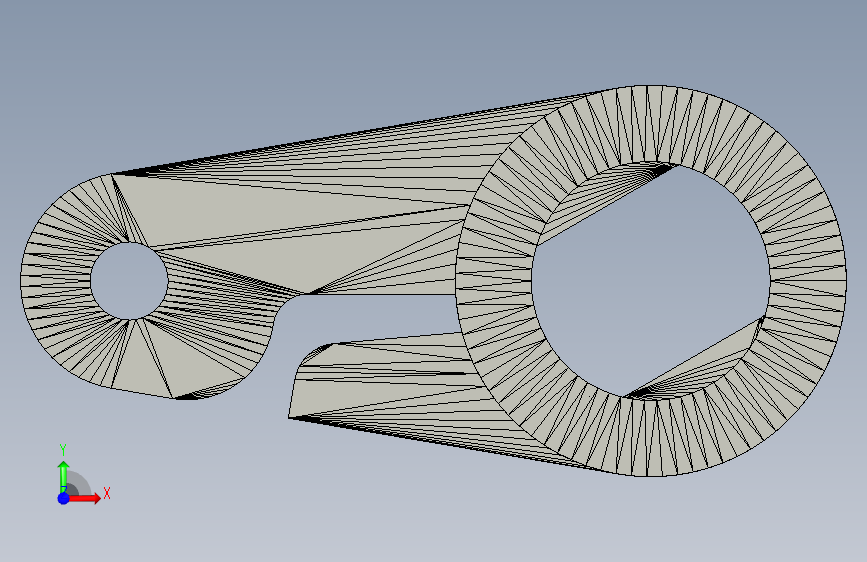
Task: Select the ring face around the small round hole
Action: (55, 281)
